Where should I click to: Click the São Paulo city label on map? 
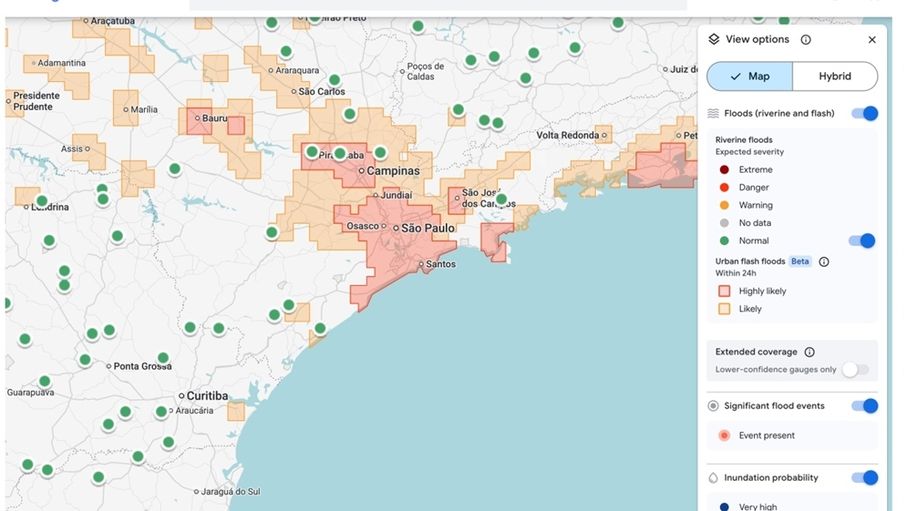(428, 228)
